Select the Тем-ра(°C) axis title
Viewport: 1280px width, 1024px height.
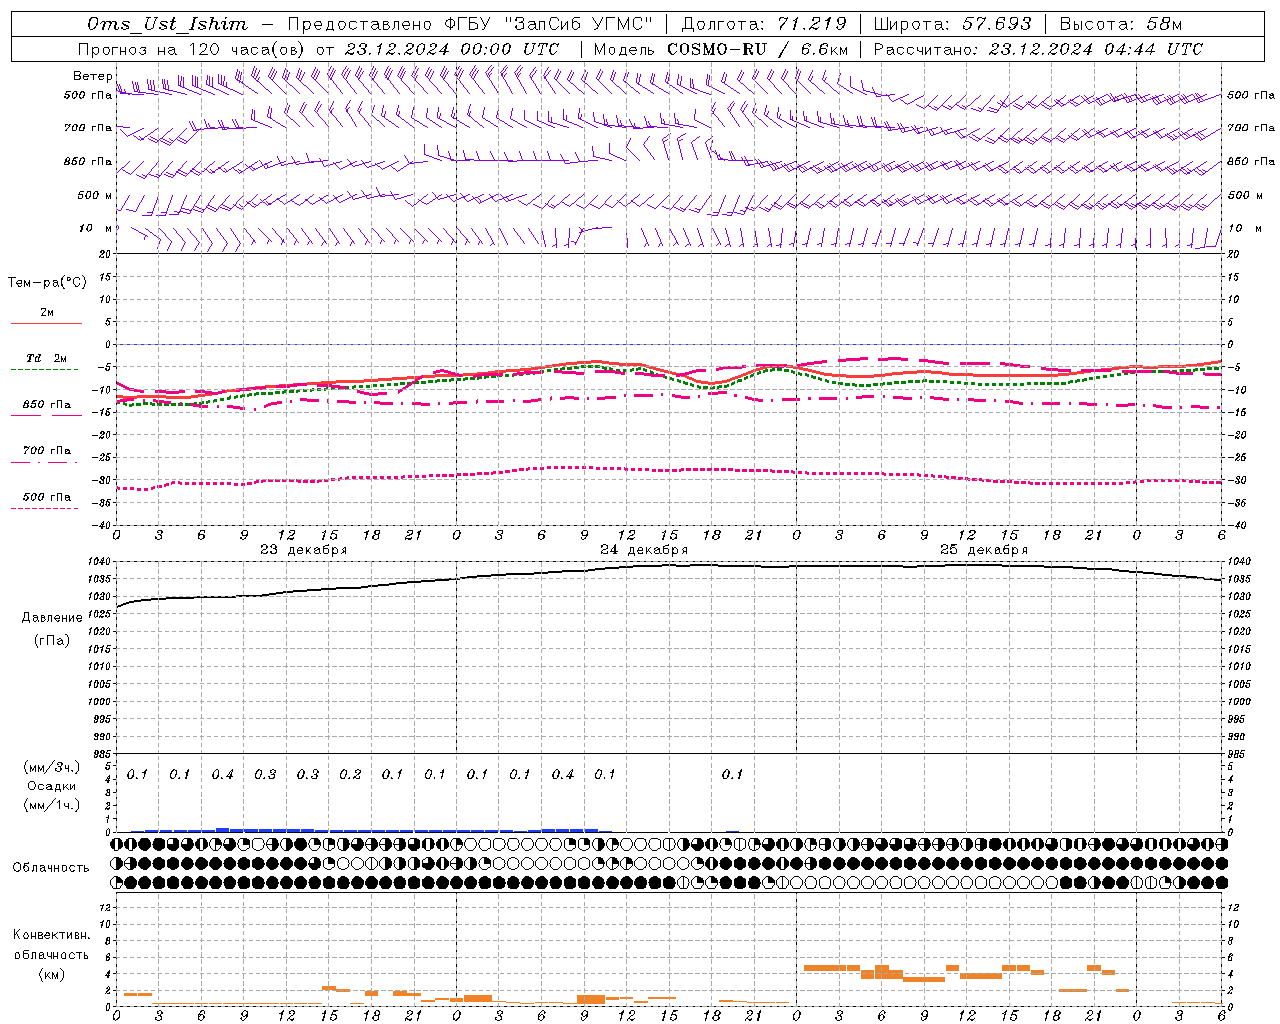point(47,283)
